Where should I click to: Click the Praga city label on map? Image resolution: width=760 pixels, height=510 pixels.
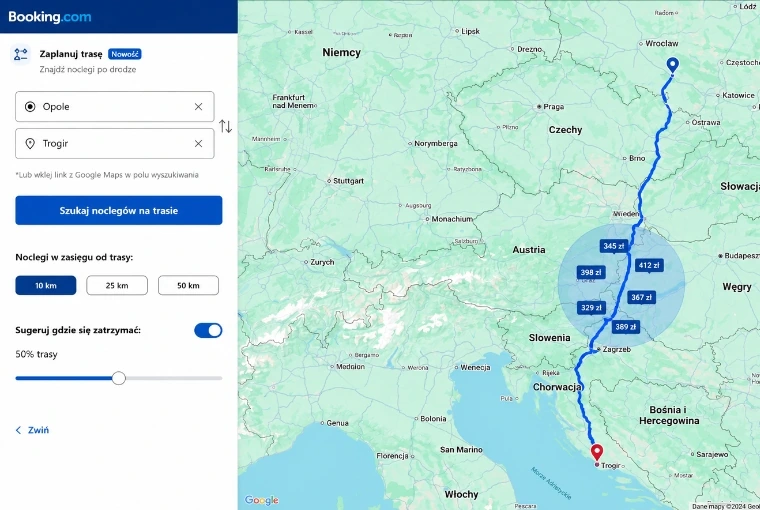pos(554,107)
